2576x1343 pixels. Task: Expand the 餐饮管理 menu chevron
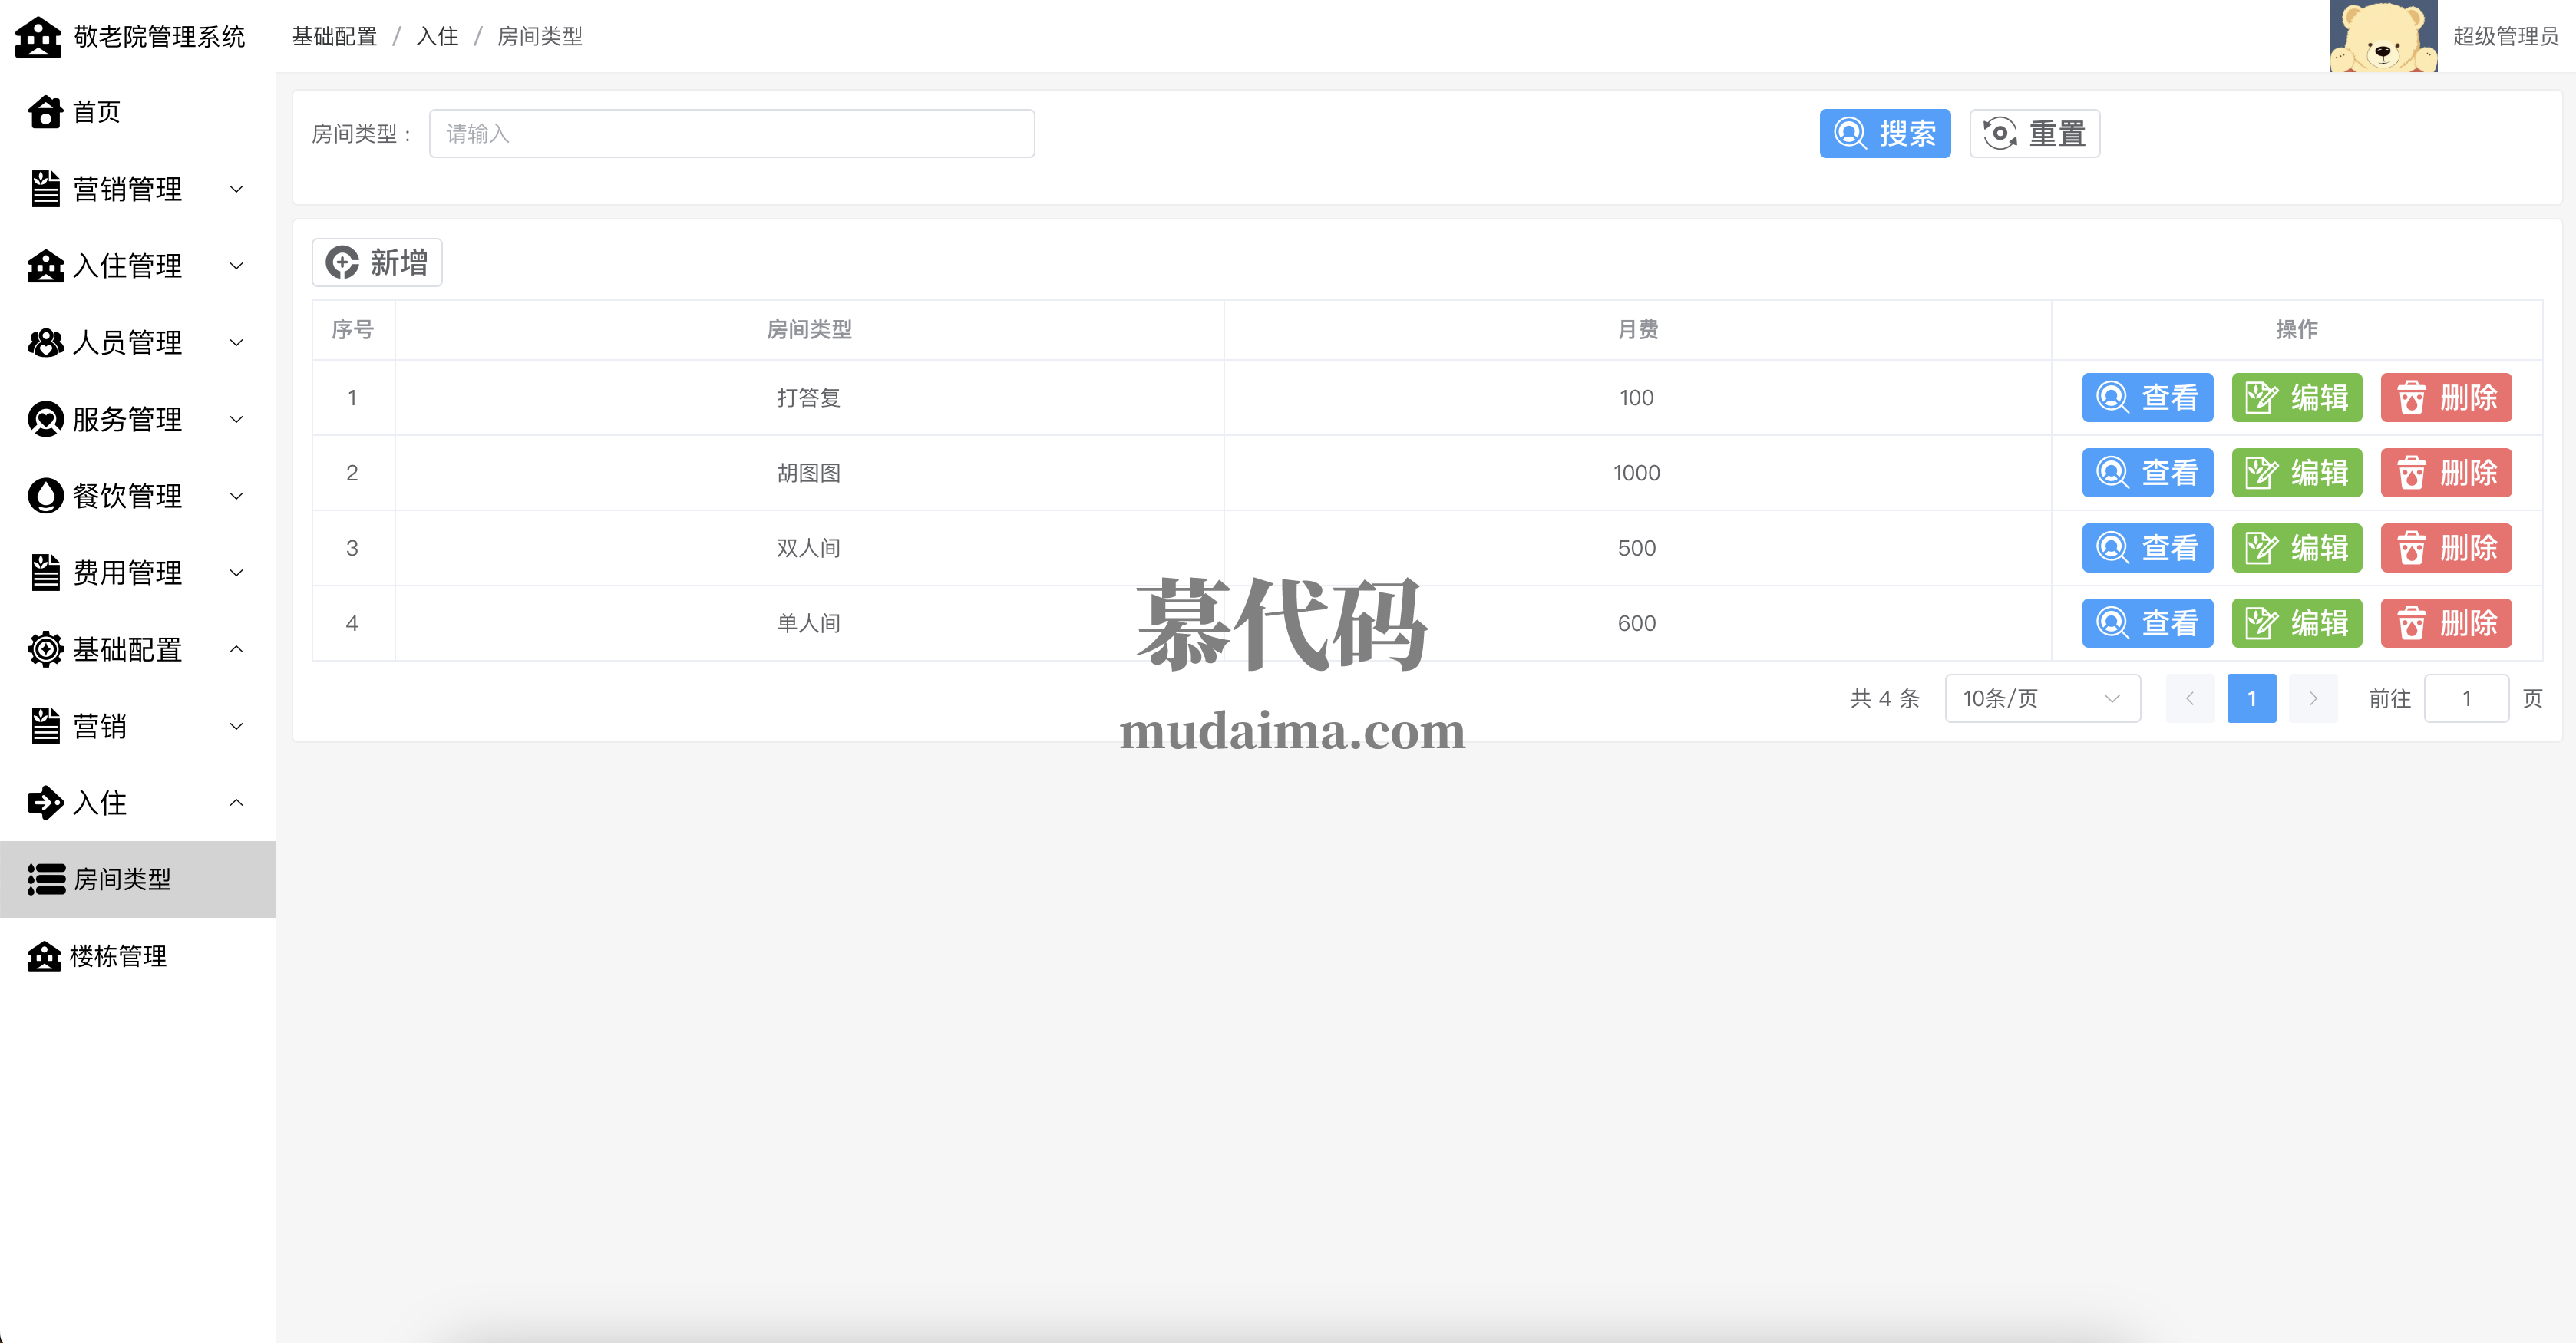click(236, 496)
